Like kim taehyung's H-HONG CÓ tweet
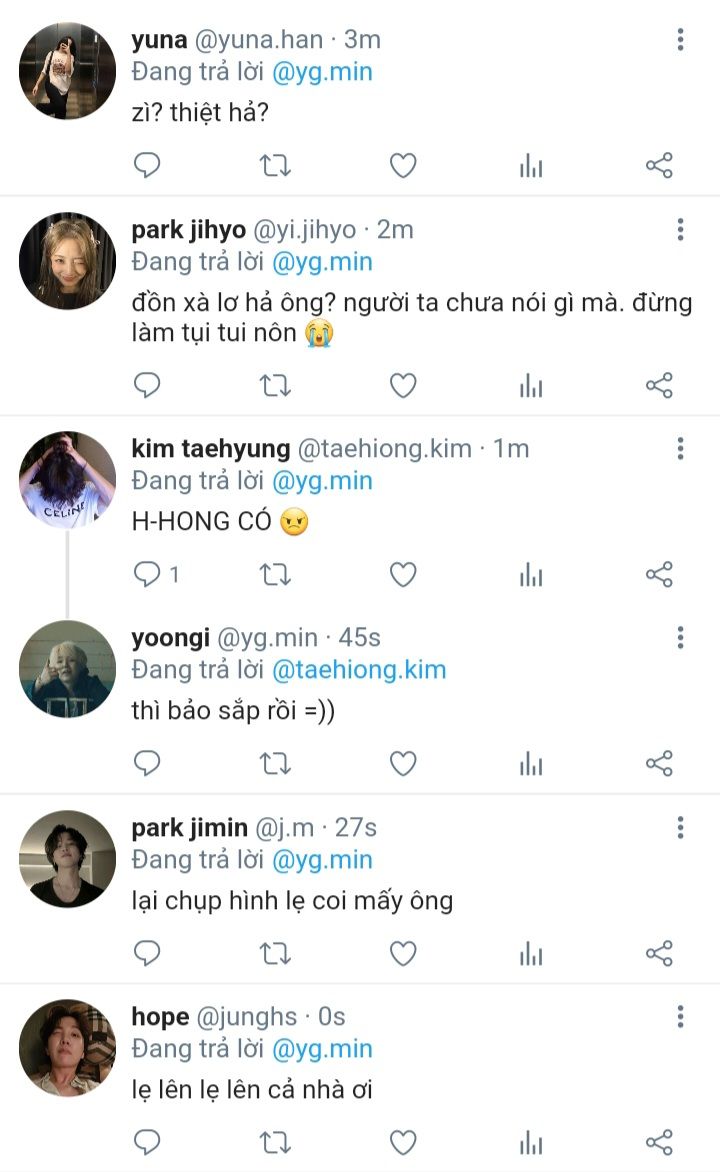The width and height of the screenshot is (720, 1172). tap(403, 574)
